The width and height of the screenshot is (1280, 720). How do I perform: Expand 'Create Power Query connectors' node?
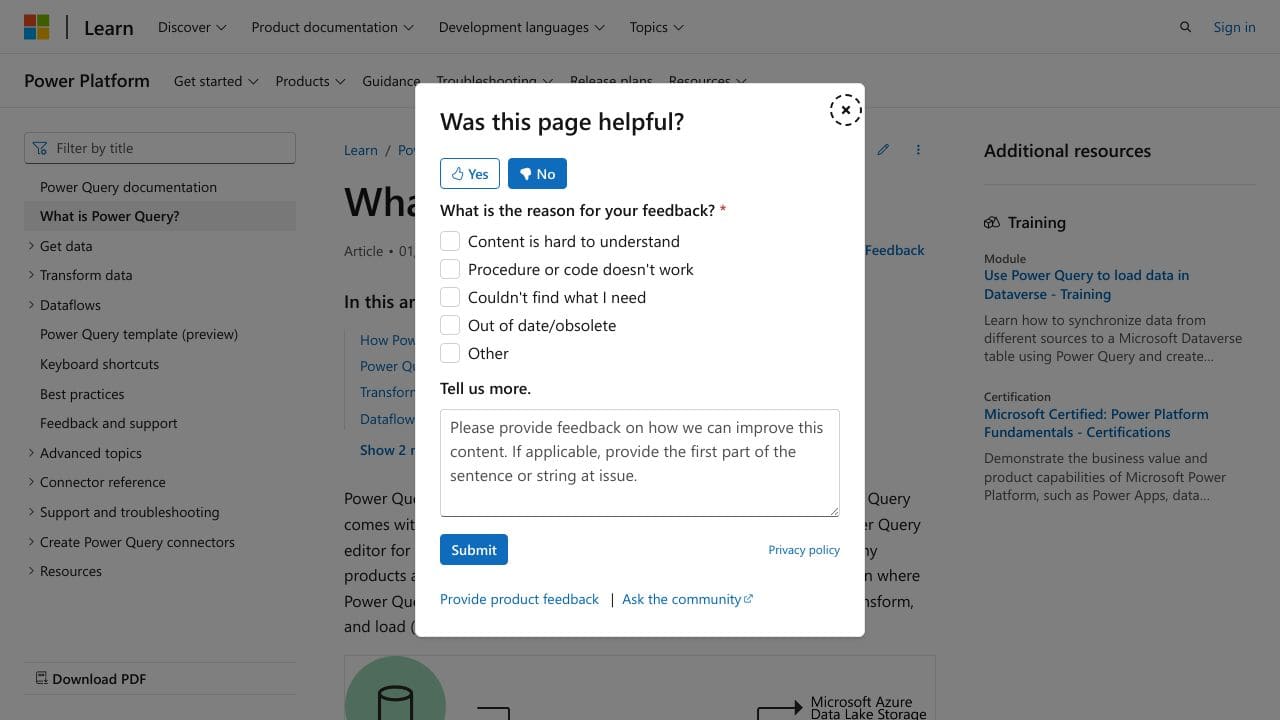pos(137,542)
